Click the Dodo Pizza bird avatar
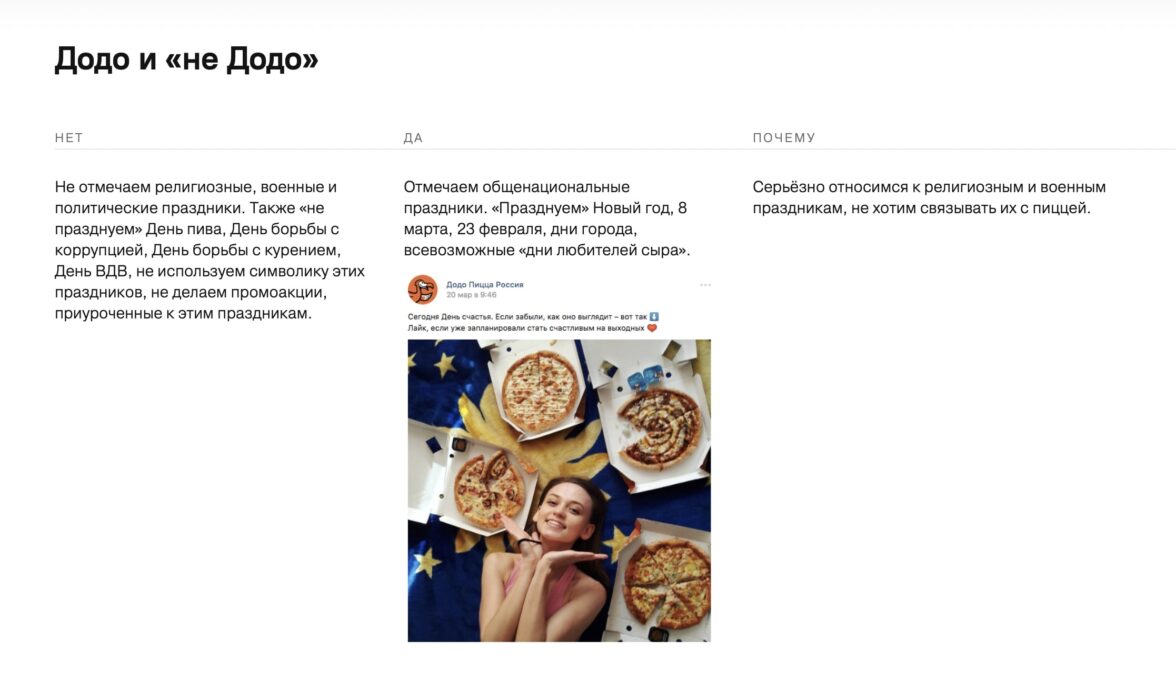1176x678 pixels. 422,290
